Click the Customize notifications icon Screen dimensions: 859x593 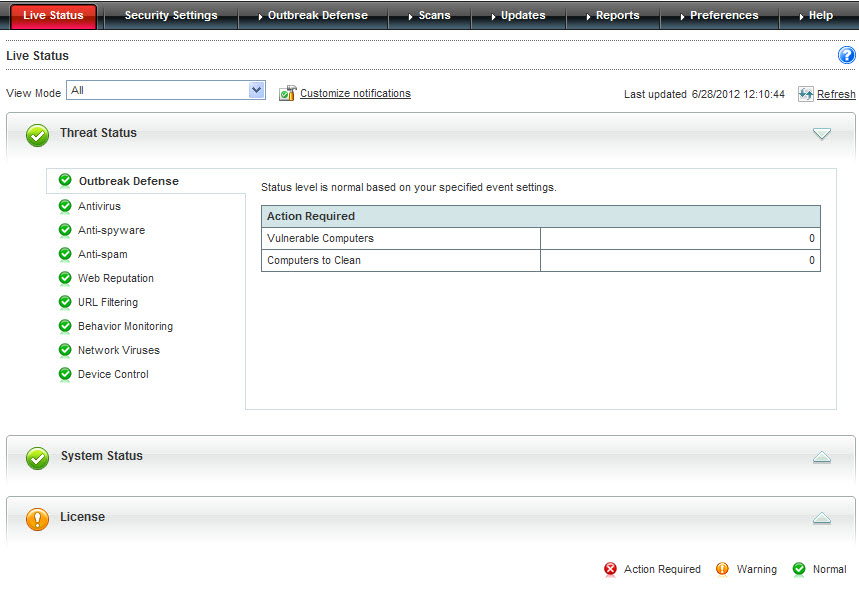point(287,93)
